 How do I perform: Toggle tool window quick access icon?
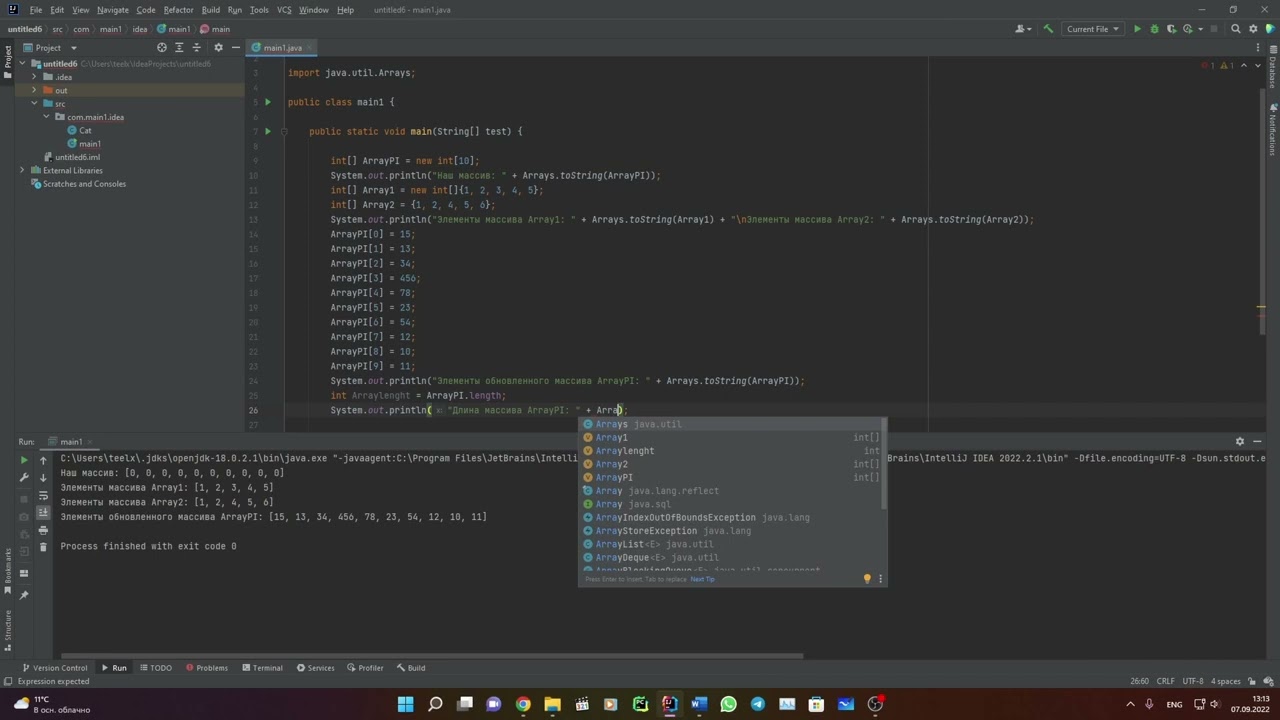tap(7, 681)
